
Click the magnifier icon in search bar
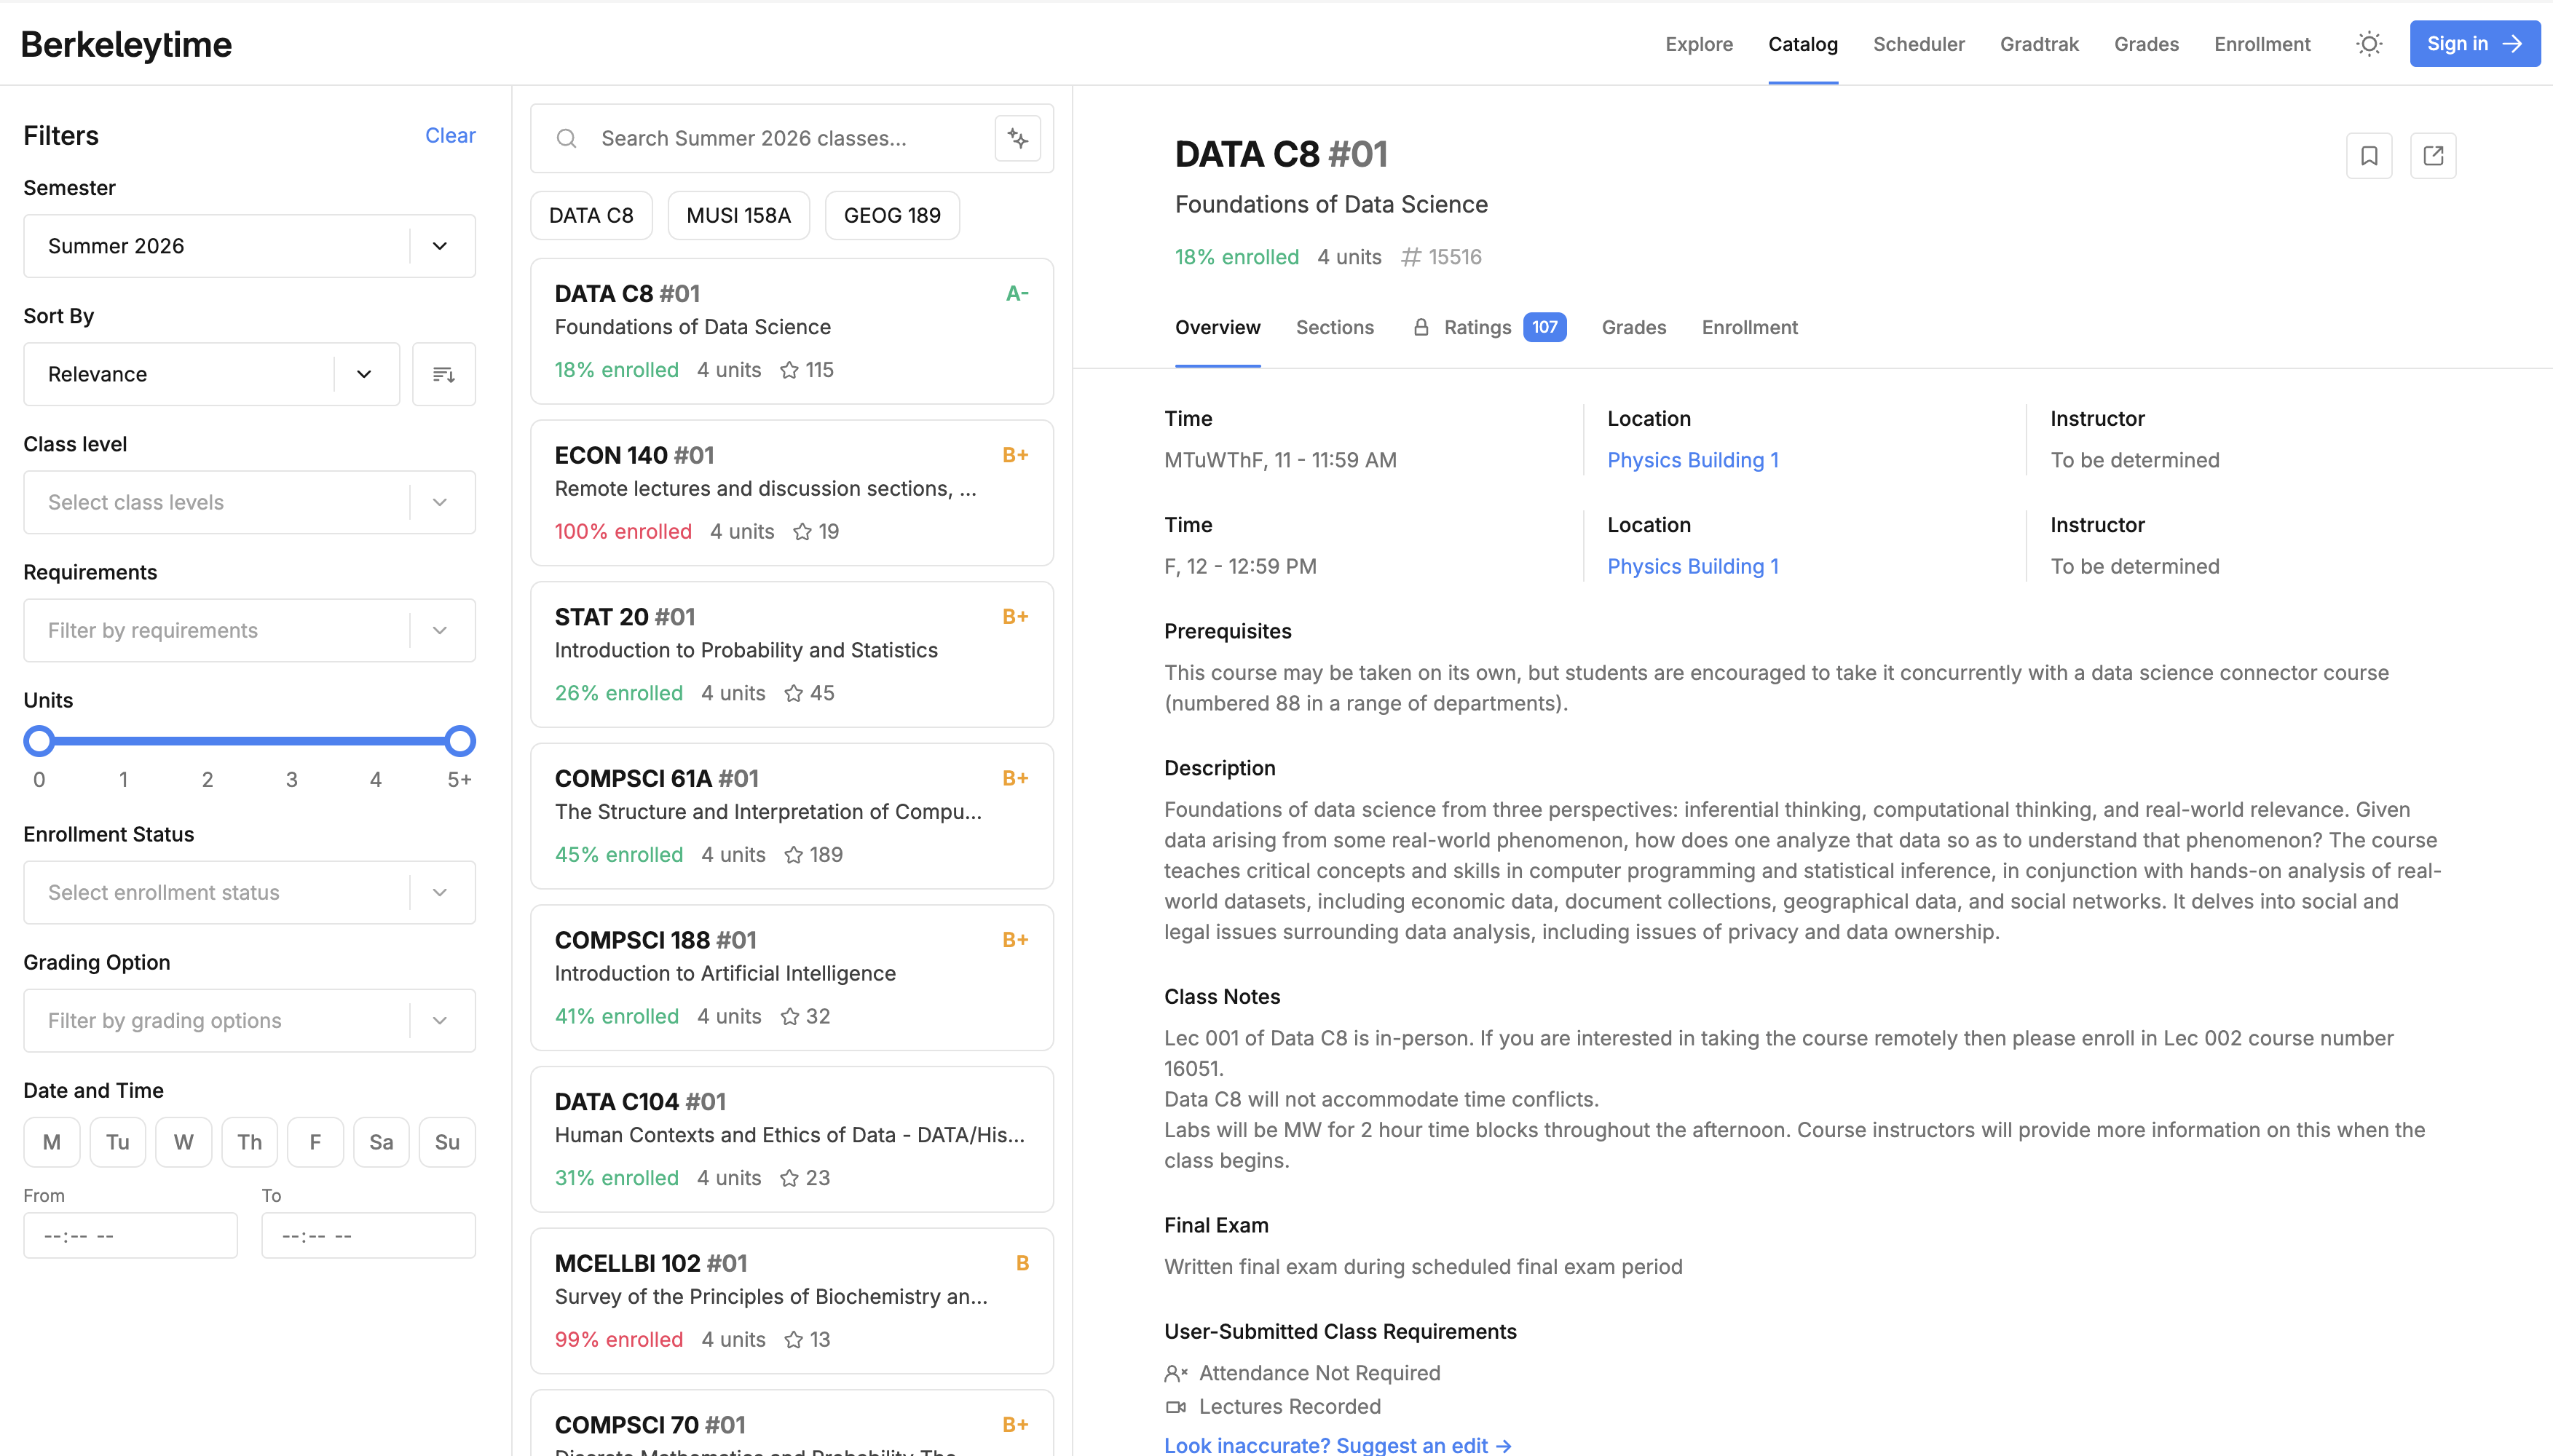(567, 138)
